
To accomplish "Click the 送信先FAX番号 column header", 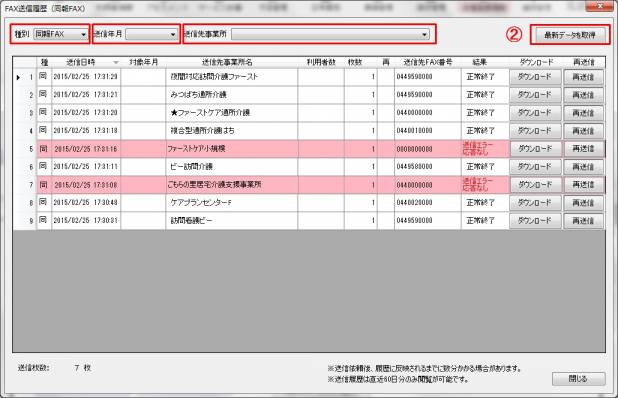I will pos(428,62).
